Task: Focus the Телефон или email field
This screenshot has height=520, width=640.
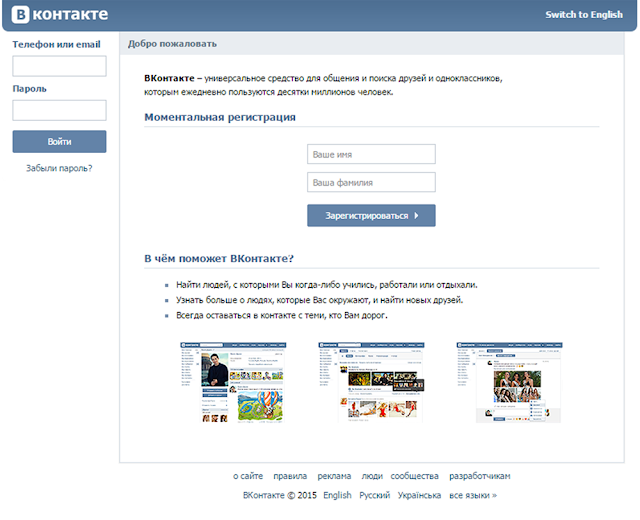Action: [x=59, y=66]
